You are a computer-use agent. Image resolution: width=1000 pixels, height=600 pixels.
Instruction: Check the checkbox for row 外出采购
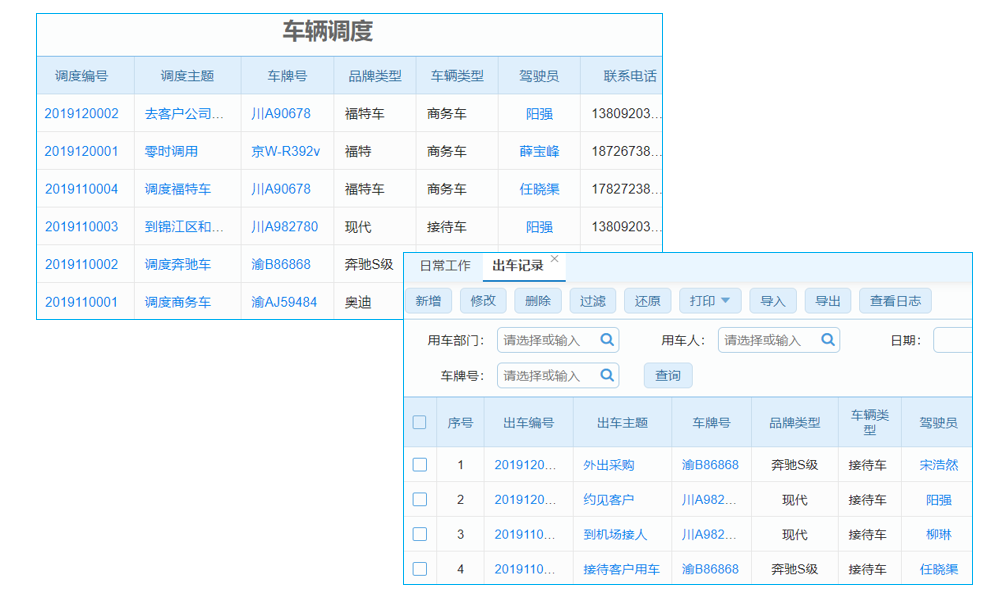420,464
